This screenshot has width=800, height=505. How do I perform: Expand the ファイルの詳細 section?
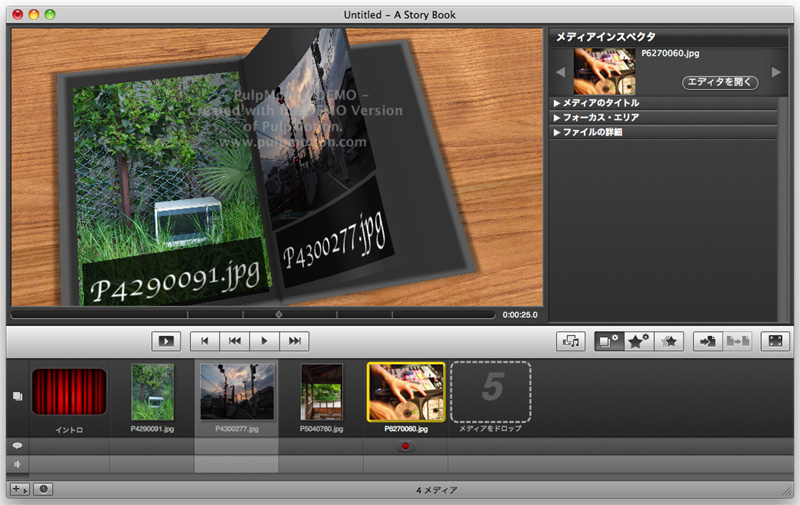click(663, 133)
